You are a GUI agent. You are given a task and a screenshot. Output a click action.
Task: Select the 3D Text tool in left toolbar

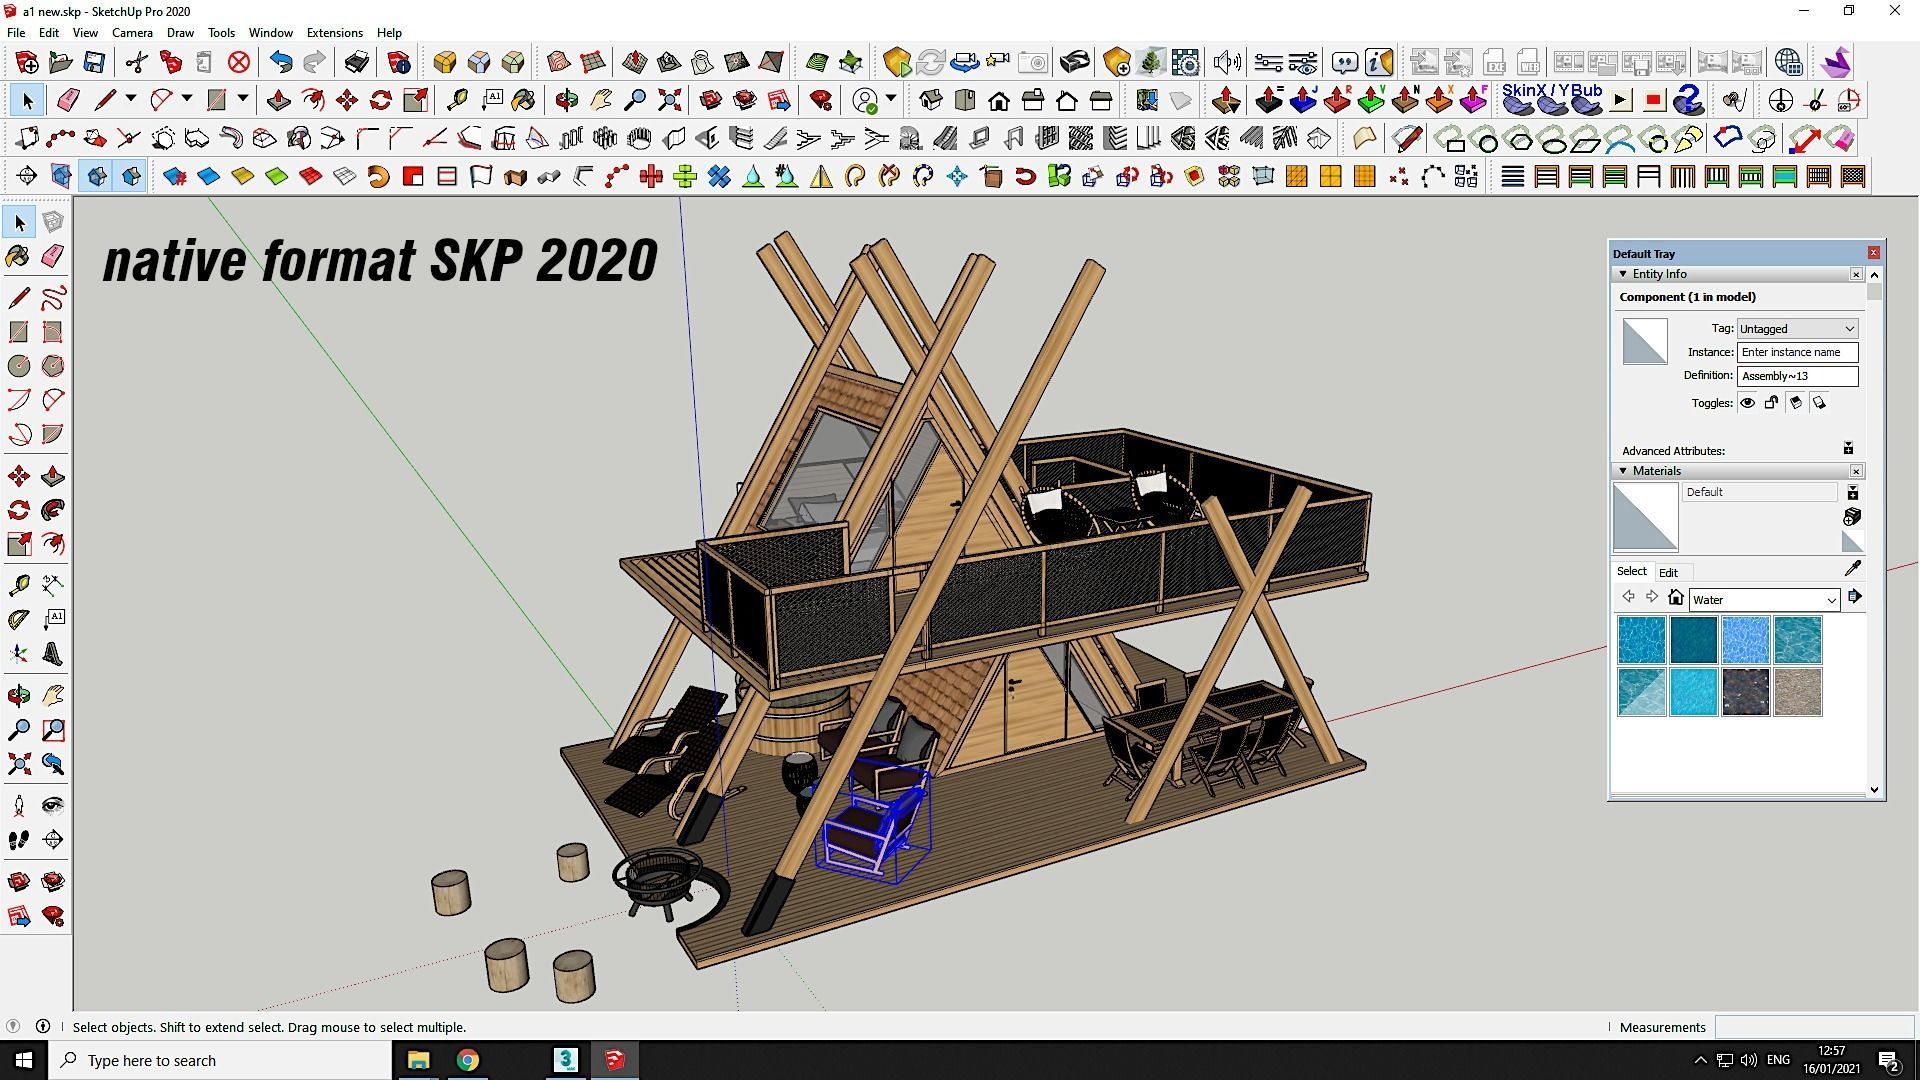click(x=53, y=654)
